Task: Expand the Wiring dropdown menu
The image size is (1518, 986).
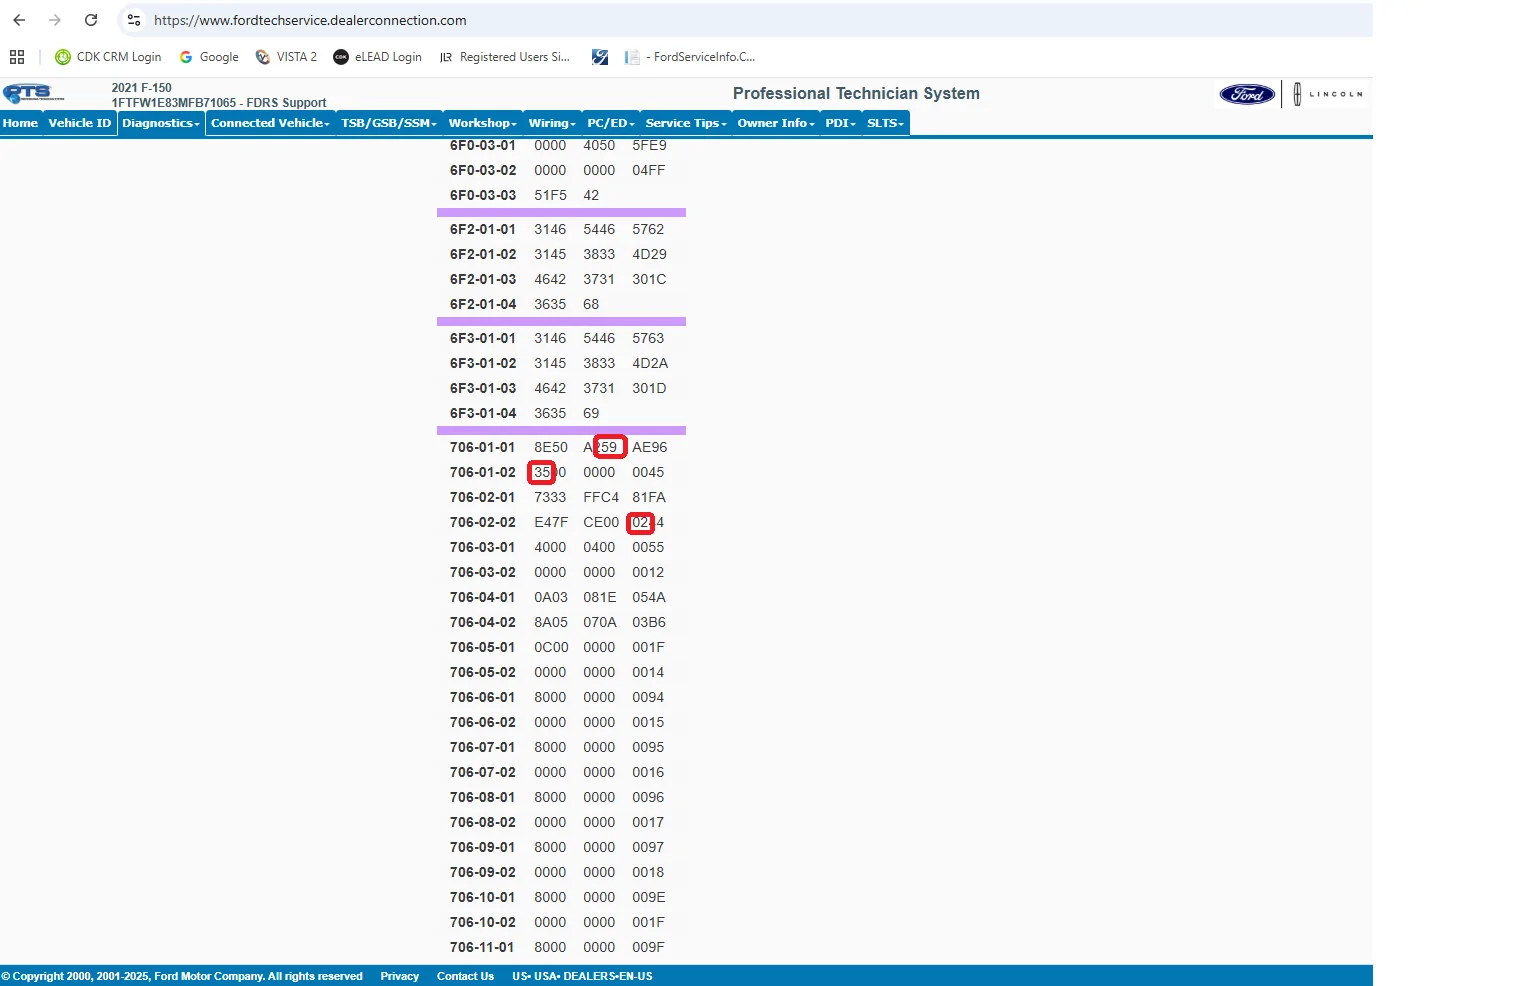Action: (552, 123)
